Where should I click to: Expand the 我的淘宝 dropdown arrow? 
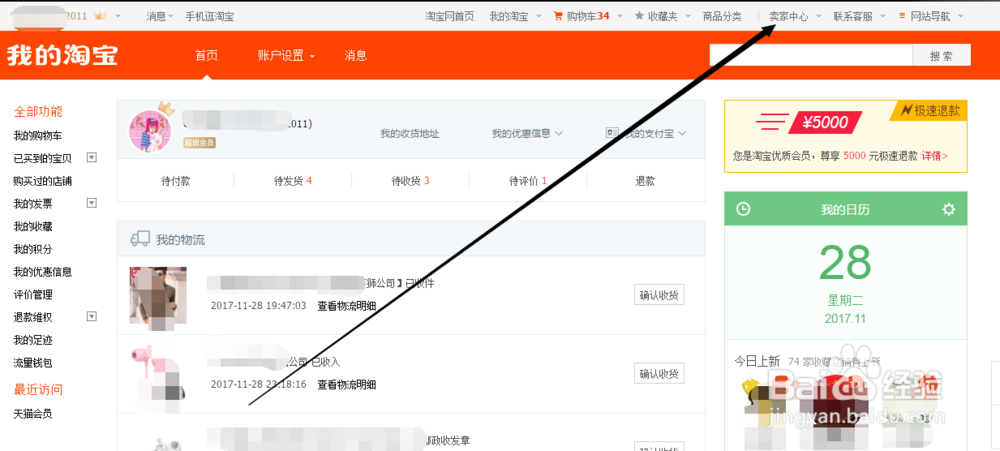[539, 17]
